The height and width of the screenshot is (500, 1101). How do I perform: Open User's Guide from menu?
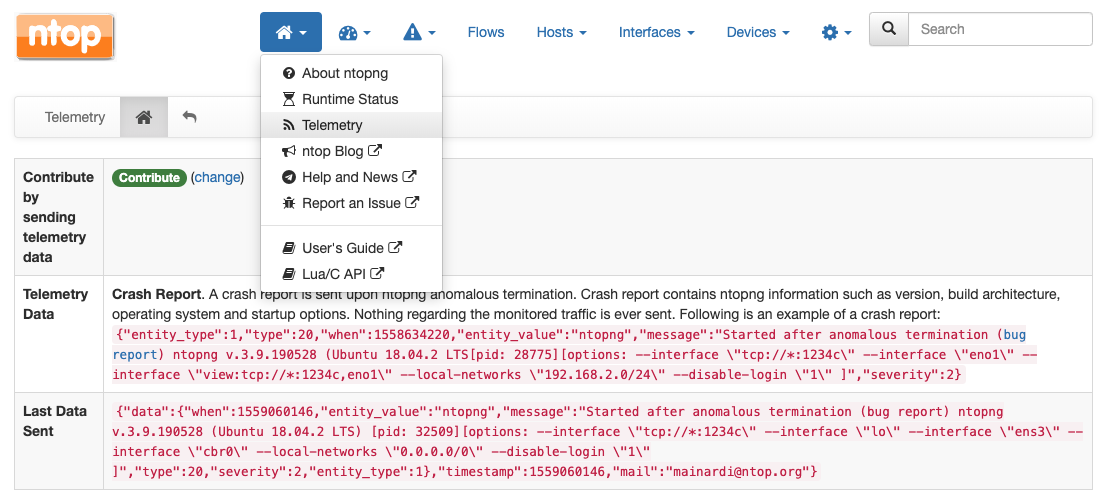pos(351,248)
